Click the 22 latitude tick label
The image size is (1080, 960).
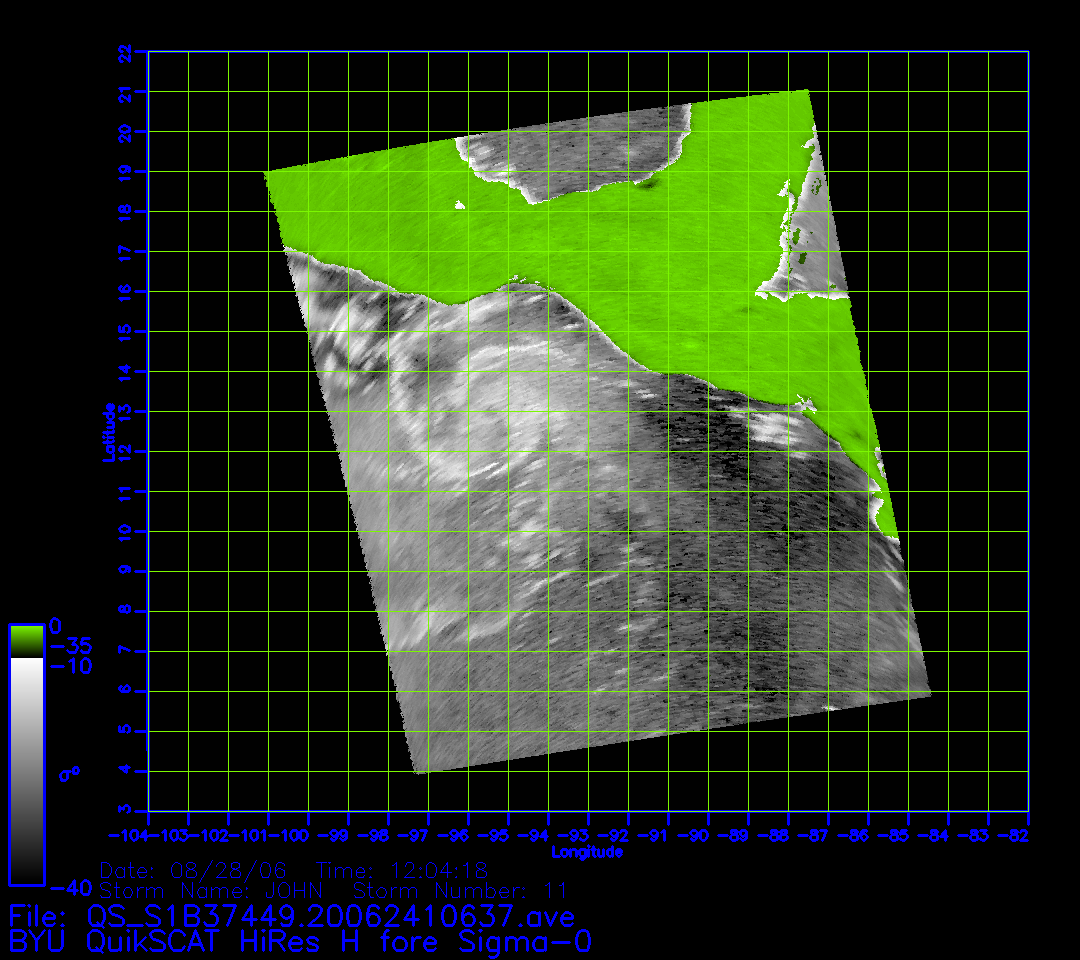125,52
